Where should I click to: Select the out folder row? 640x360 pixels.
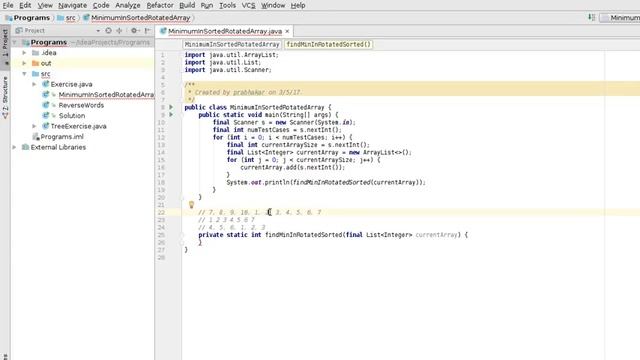pos(83,63)
